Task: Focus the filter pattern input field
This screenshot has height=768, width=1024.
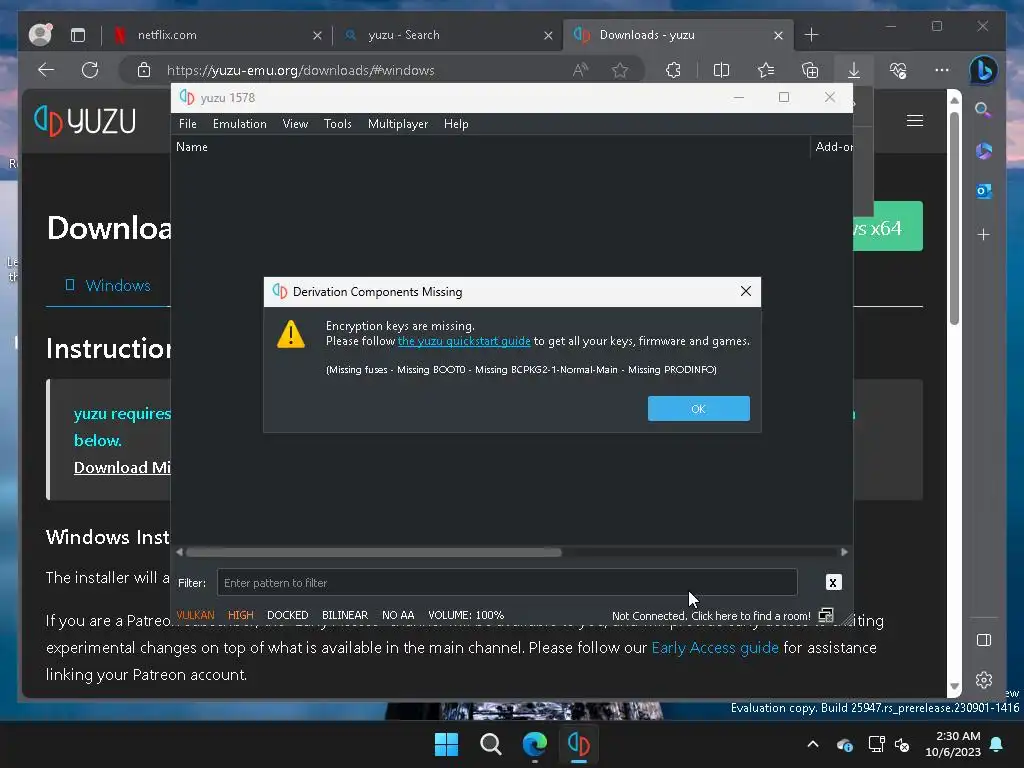Action: click(507, 583)
